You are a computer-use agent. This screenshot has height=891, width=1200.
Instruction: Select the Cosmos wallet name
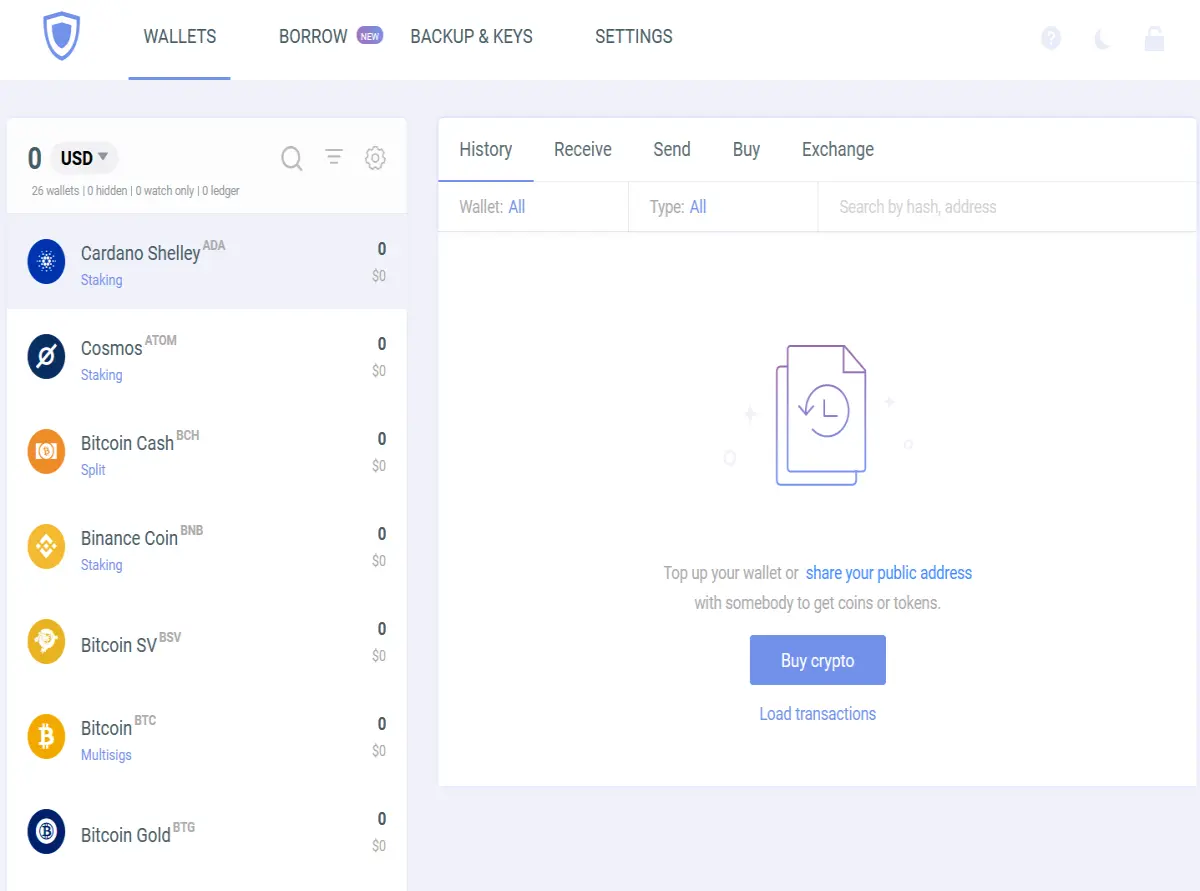pyautogui.click(x=112, y=349)
